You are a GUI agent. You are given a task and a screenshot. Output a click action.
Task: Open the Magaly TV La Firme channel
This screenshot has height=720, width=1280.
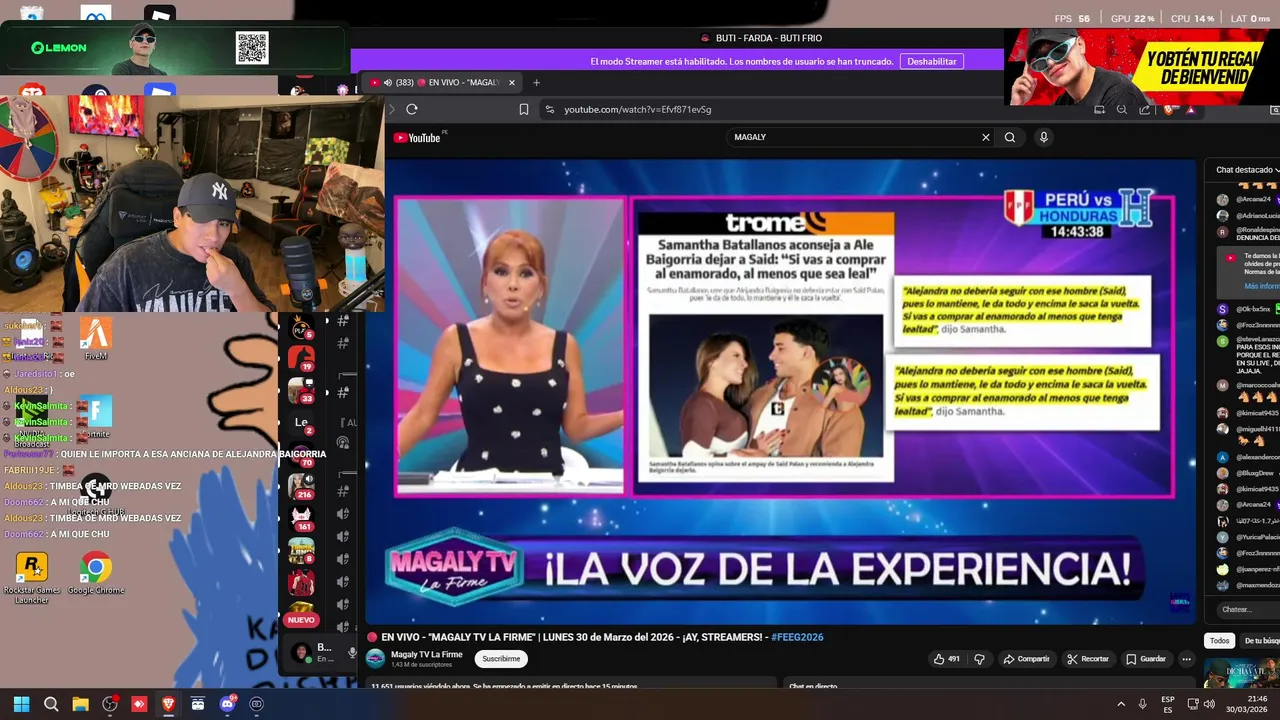(426, 654)
